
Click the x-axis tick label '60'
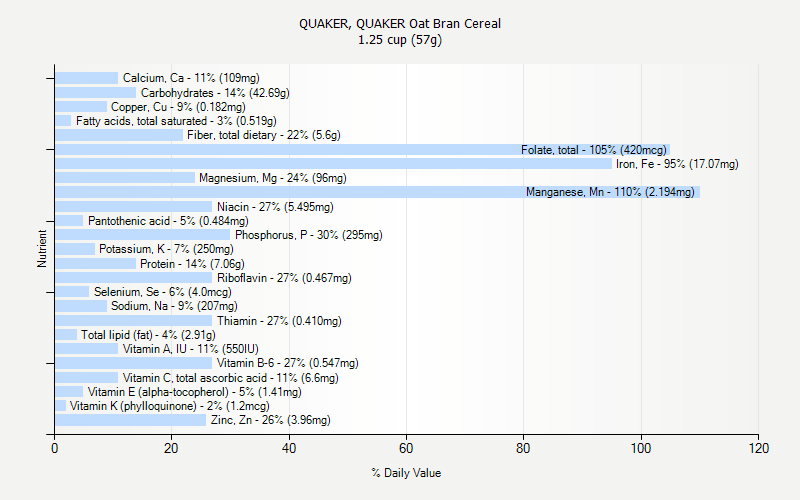(x=406, y=448)
